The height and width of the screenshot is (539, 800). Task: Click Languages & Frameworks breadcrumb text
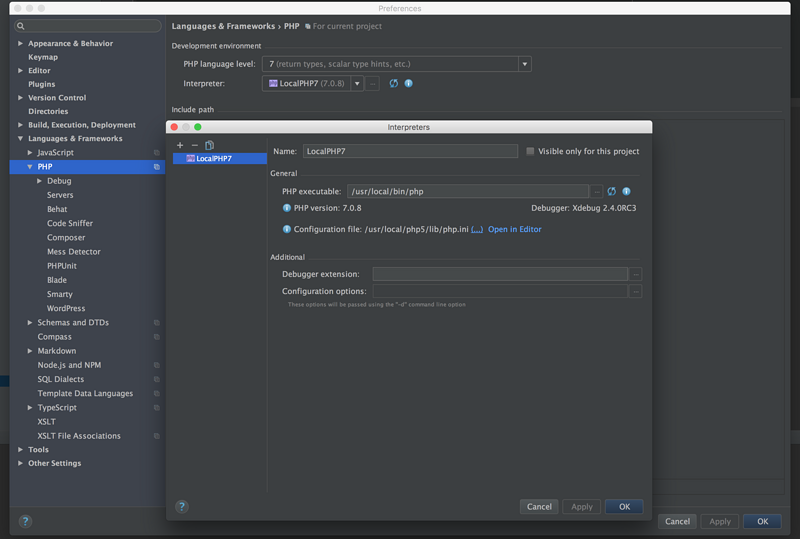pos(223,26)
